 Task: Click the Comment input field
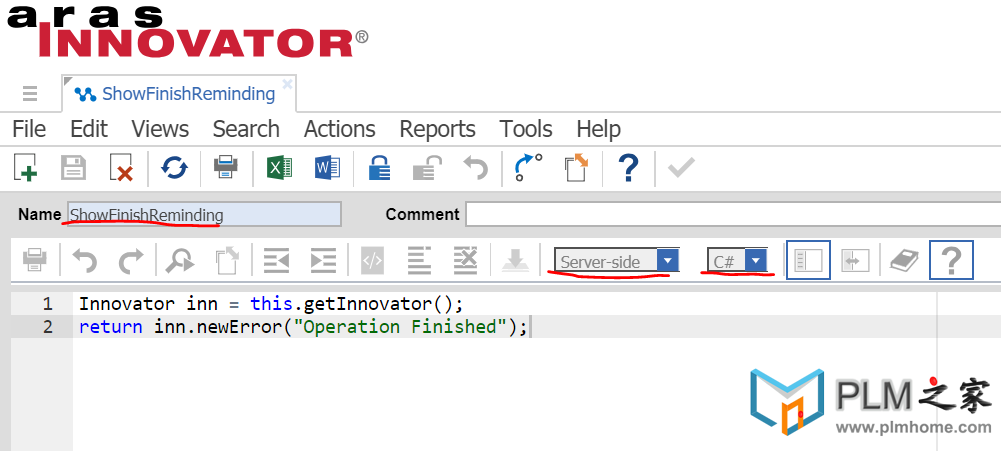click(733, 215)
